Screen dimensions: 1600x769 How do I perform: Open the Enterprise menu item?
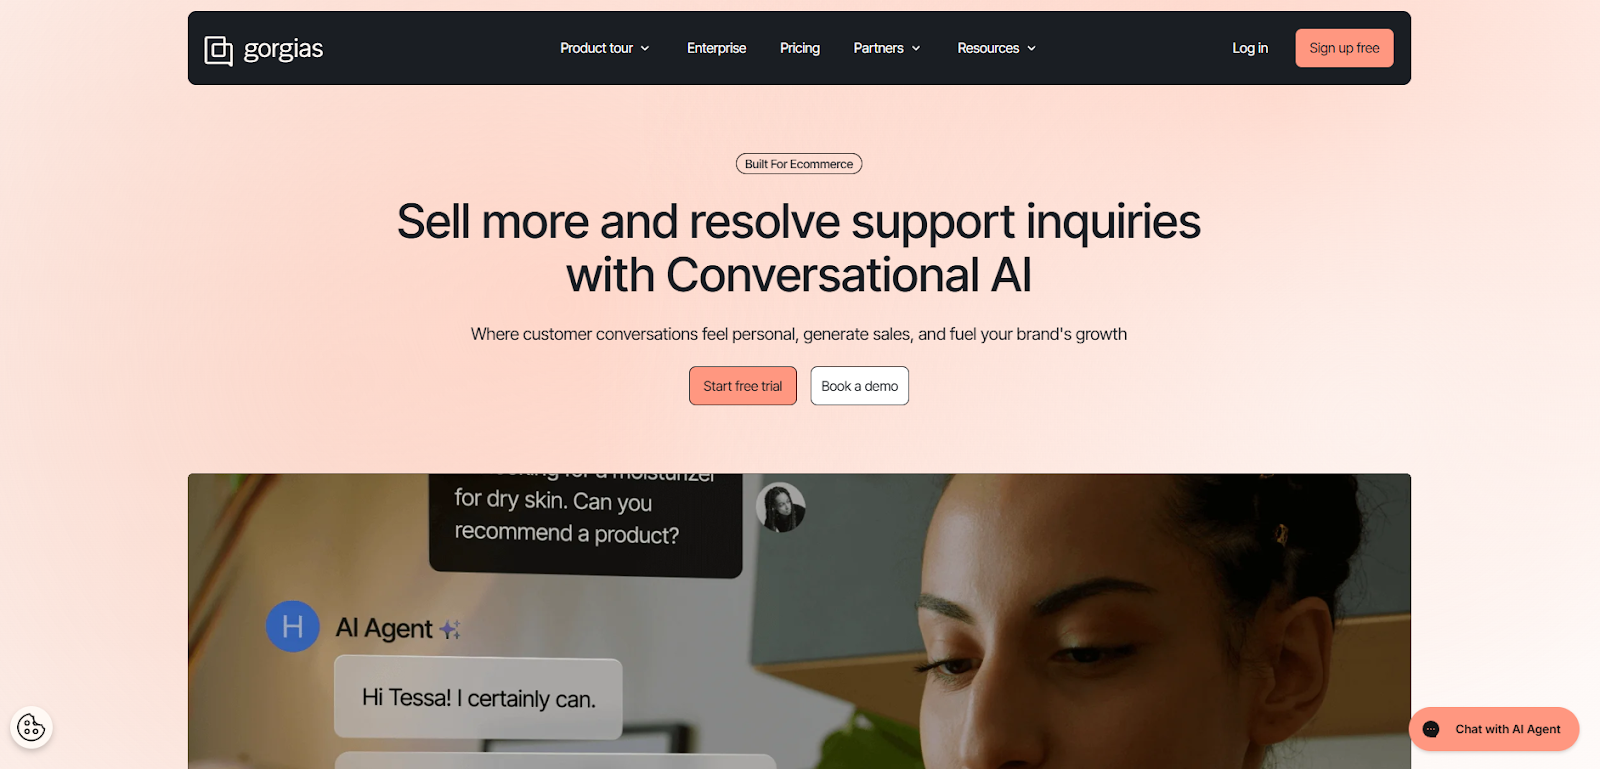[x=716, y=48]
